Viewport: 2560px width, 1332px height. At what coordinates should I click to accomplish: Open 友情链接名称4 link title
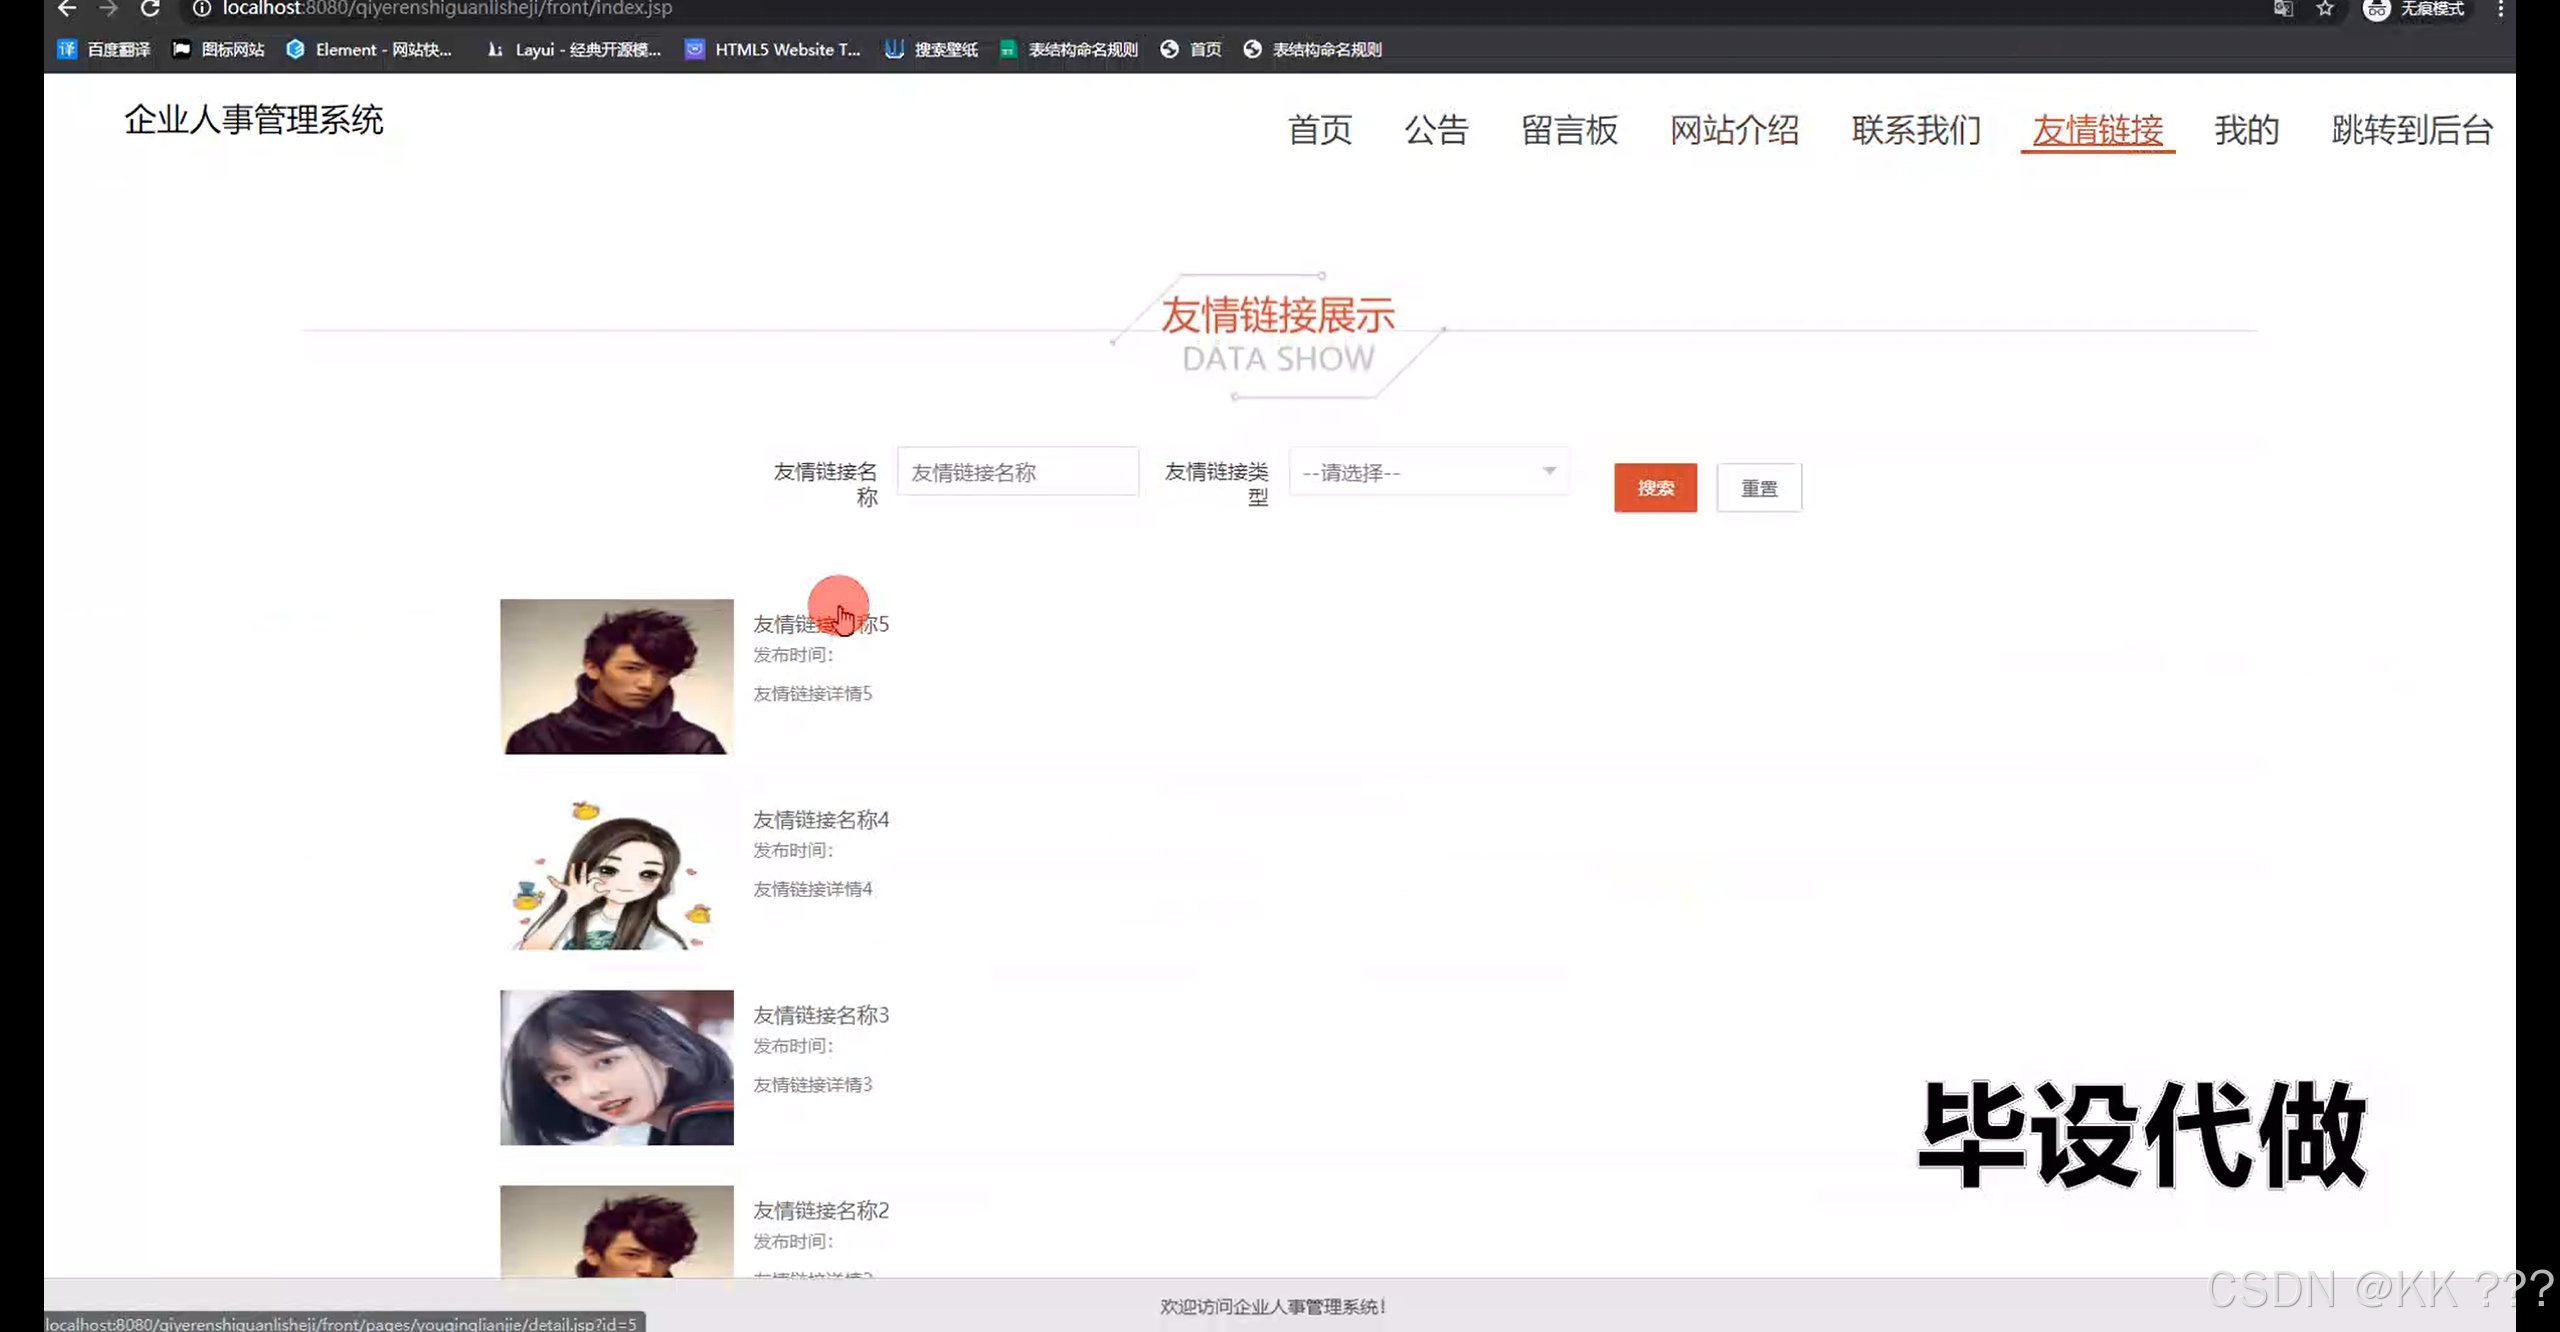coord(820,819)
